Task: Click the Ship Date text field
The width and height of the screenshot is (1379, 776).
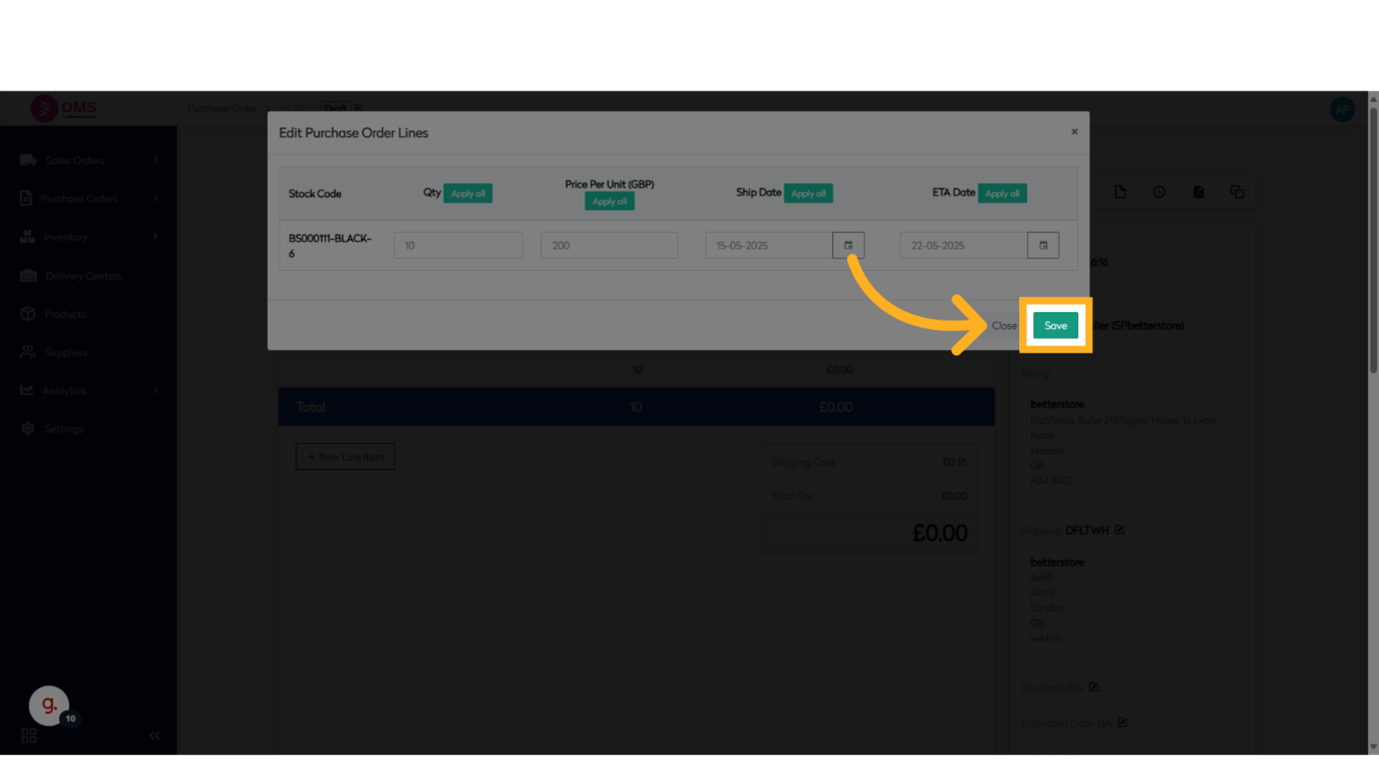Action: 768,245
